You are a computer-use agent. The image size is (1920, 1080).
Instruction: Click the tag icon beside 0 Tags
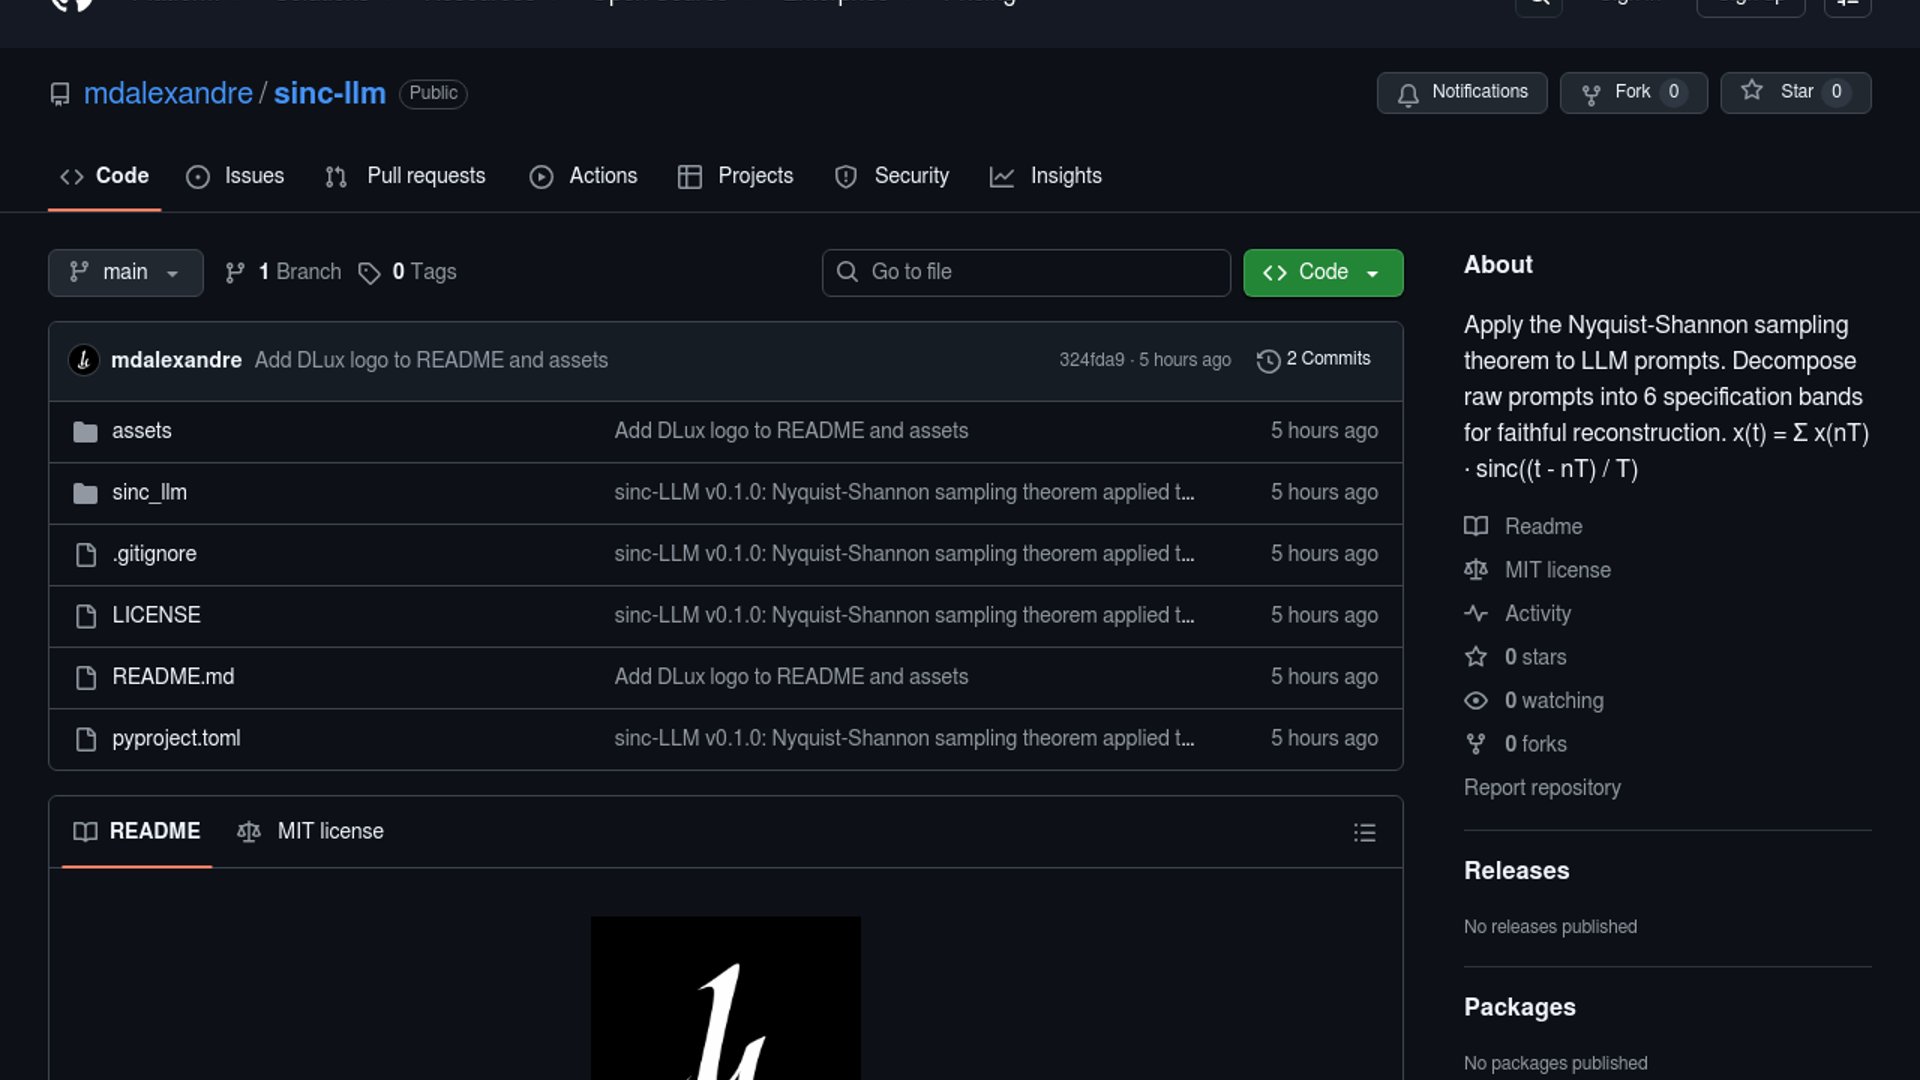(369, 273)
